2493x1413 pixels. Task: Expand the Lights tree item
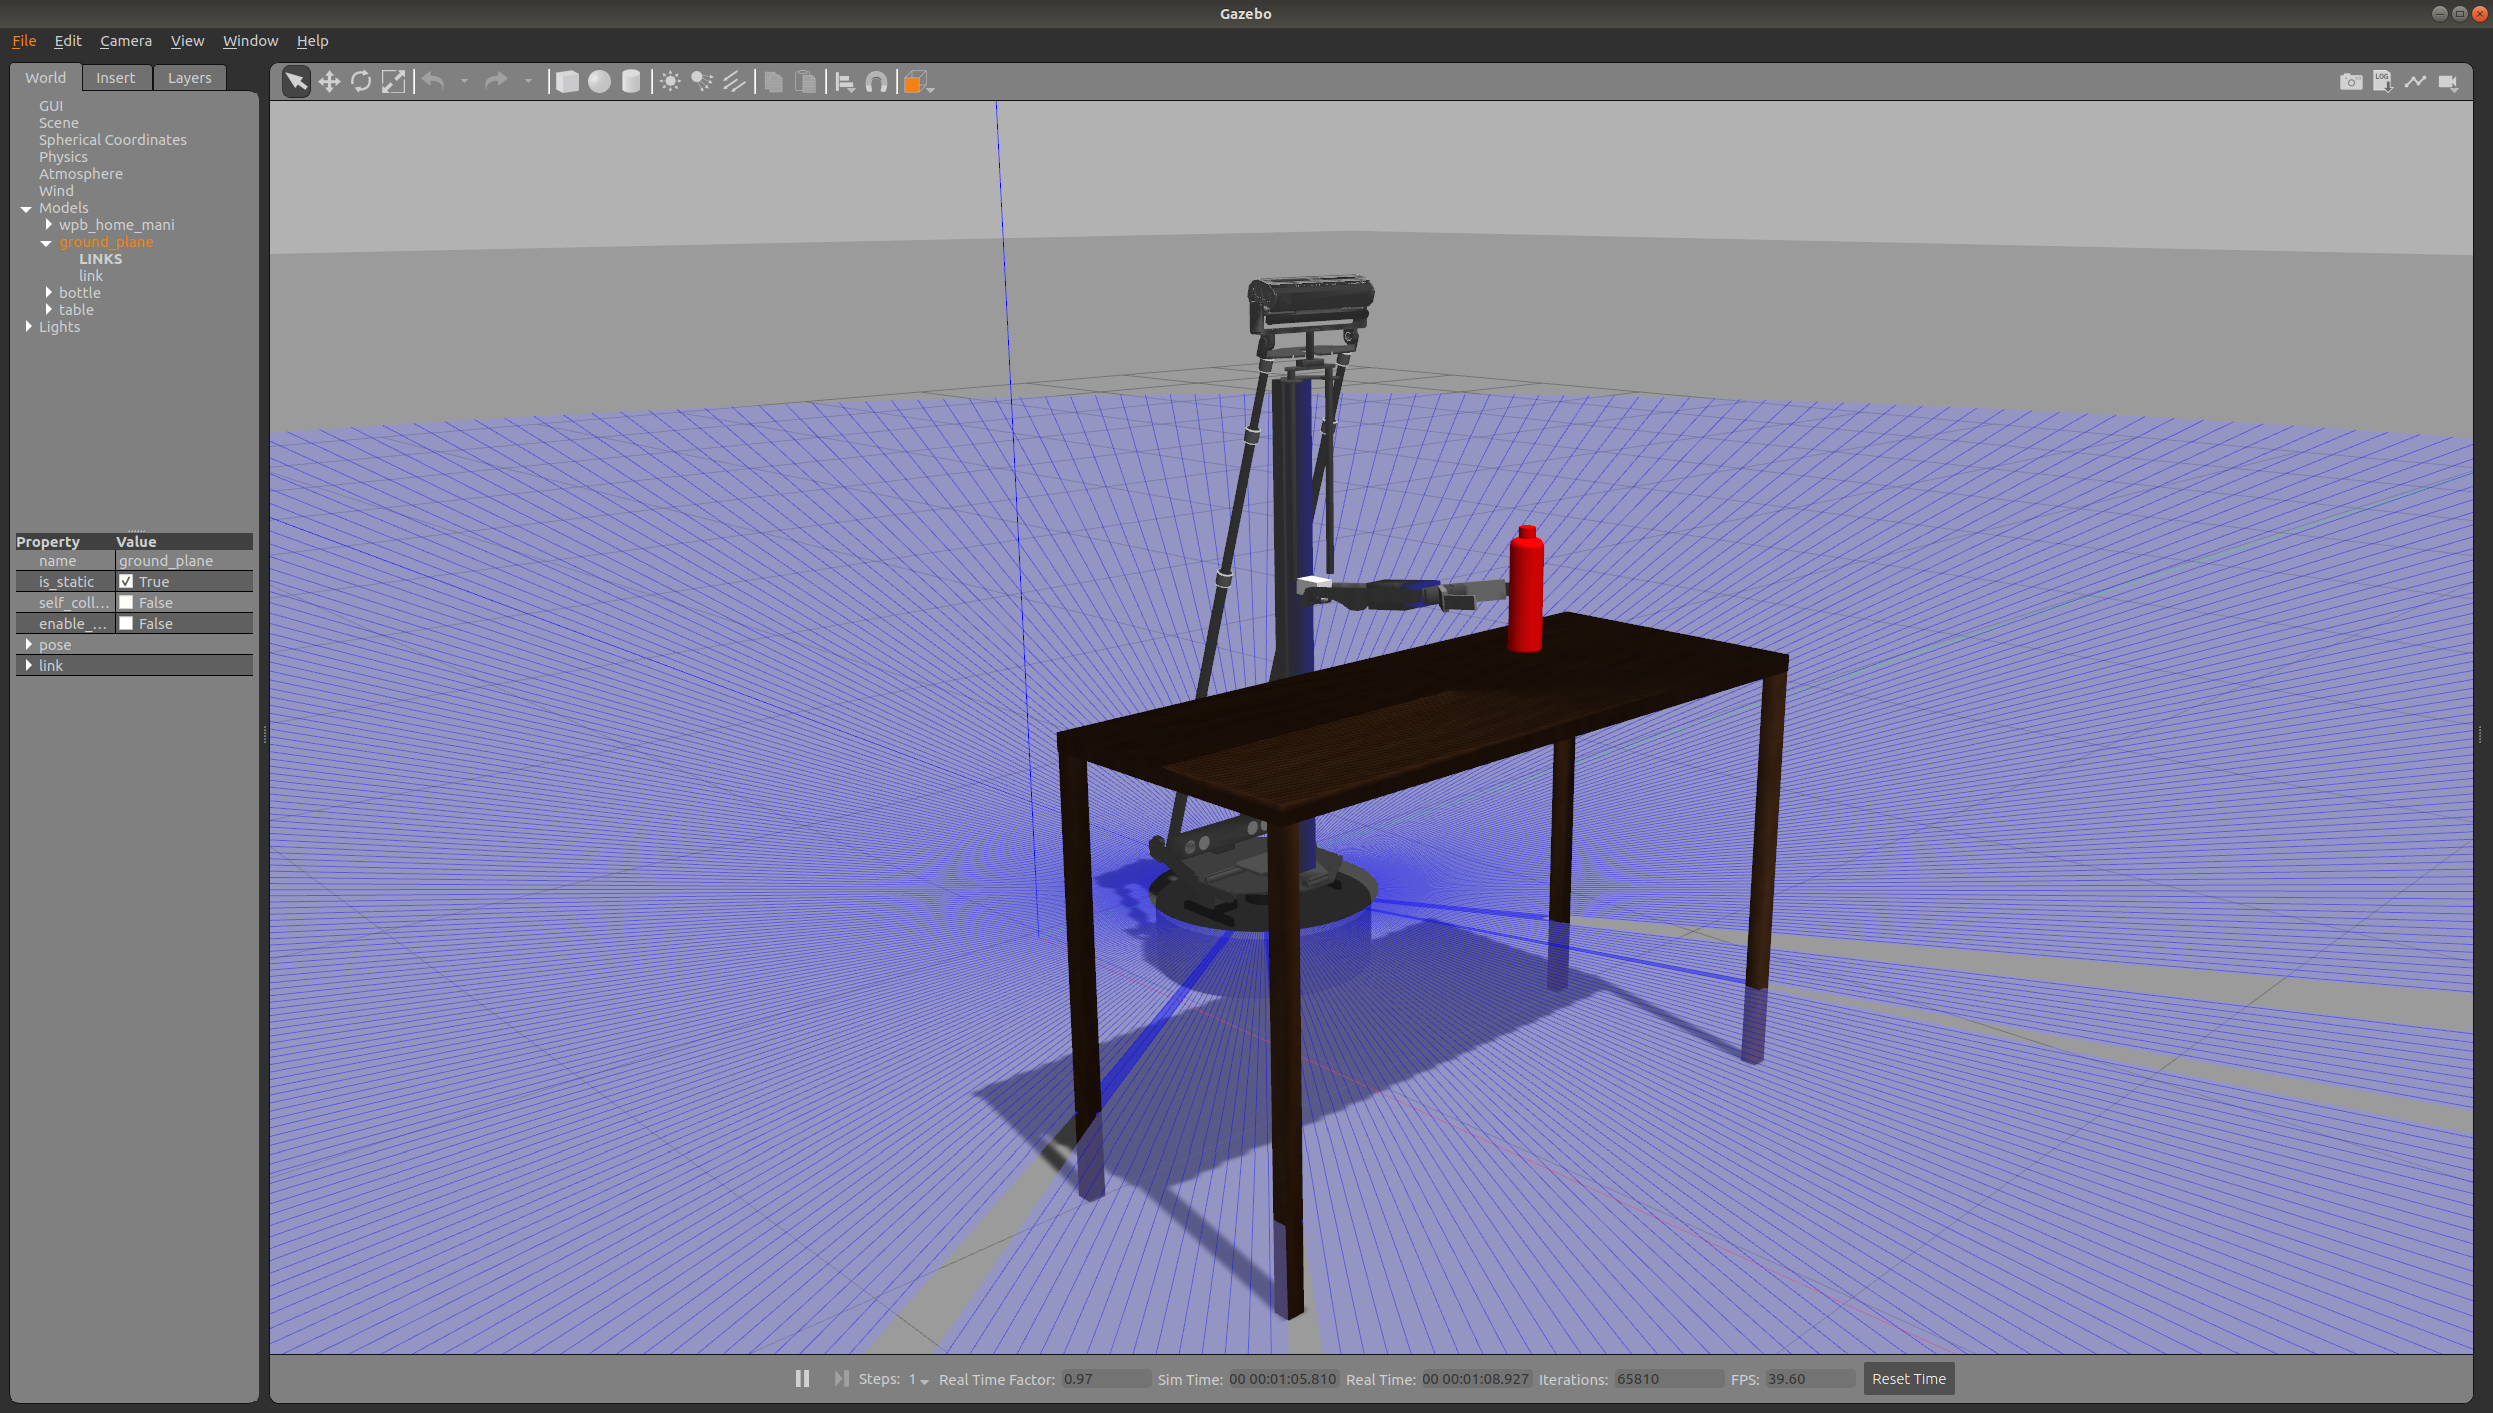pos(28,326)
